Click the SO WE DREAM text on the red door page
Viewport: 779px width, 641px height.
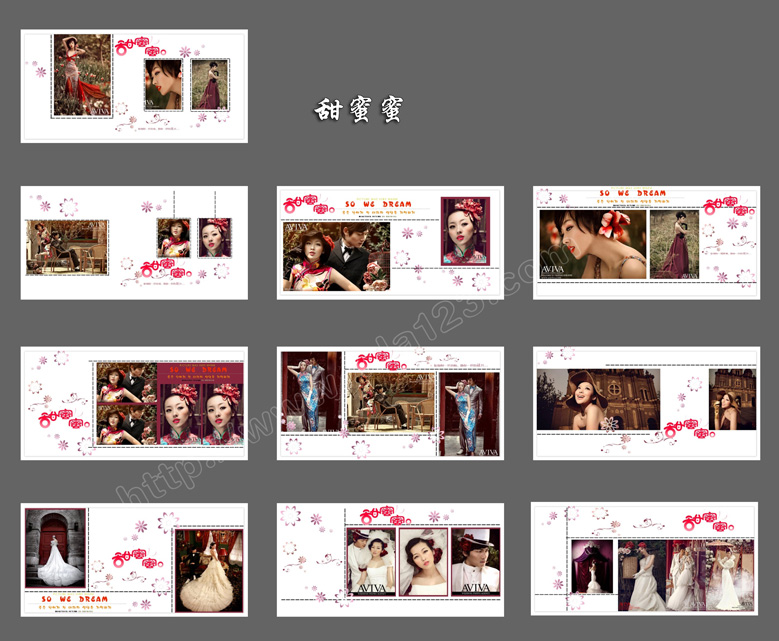[75, 599]
